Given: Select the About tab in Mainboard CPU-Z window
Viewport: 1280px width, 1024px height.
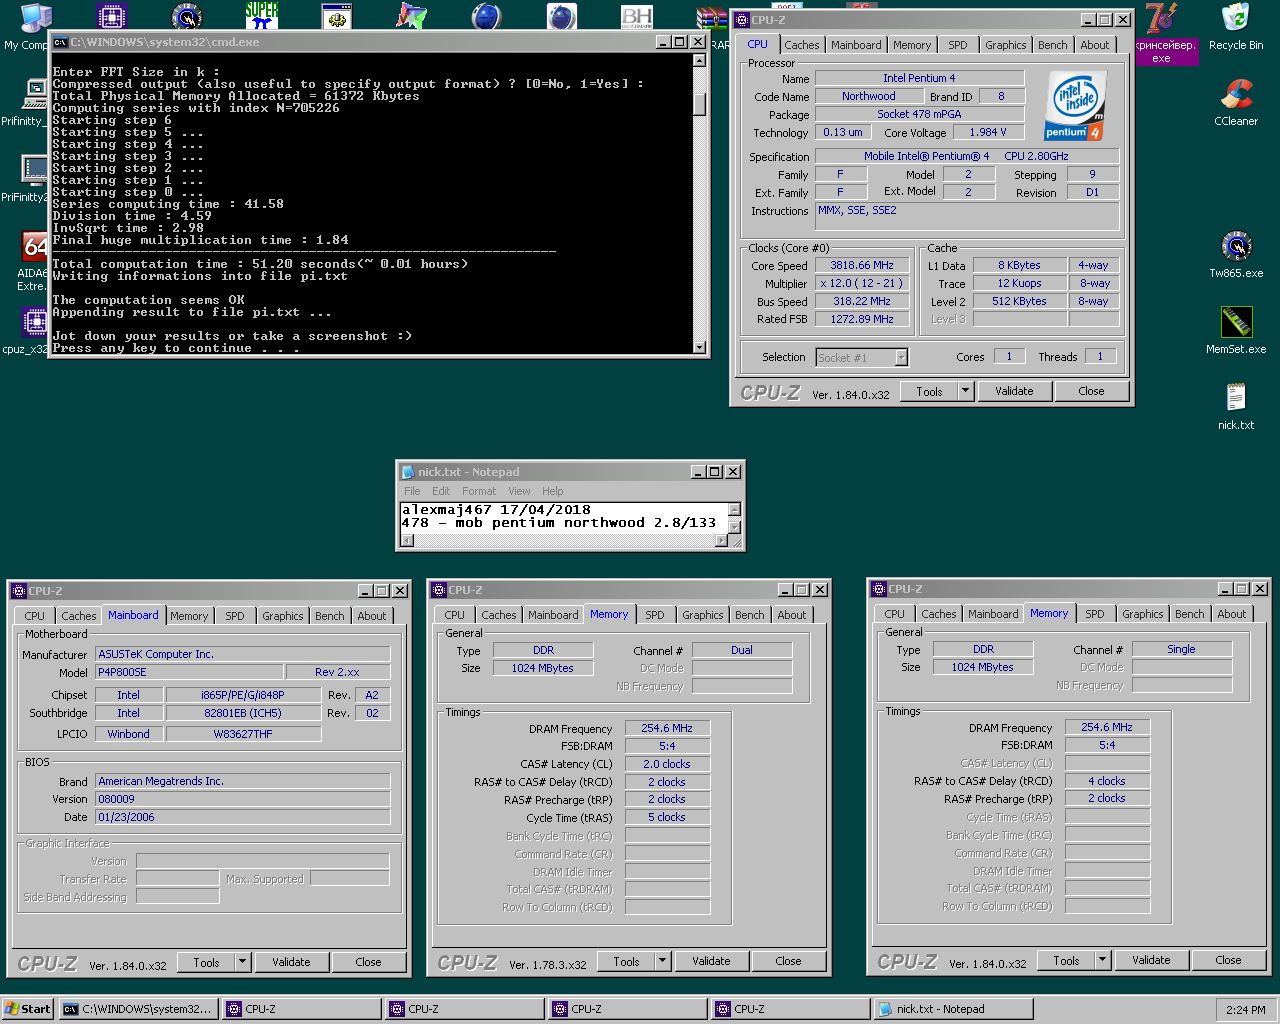Looking at the screenshot, I should tap(372, 616).
